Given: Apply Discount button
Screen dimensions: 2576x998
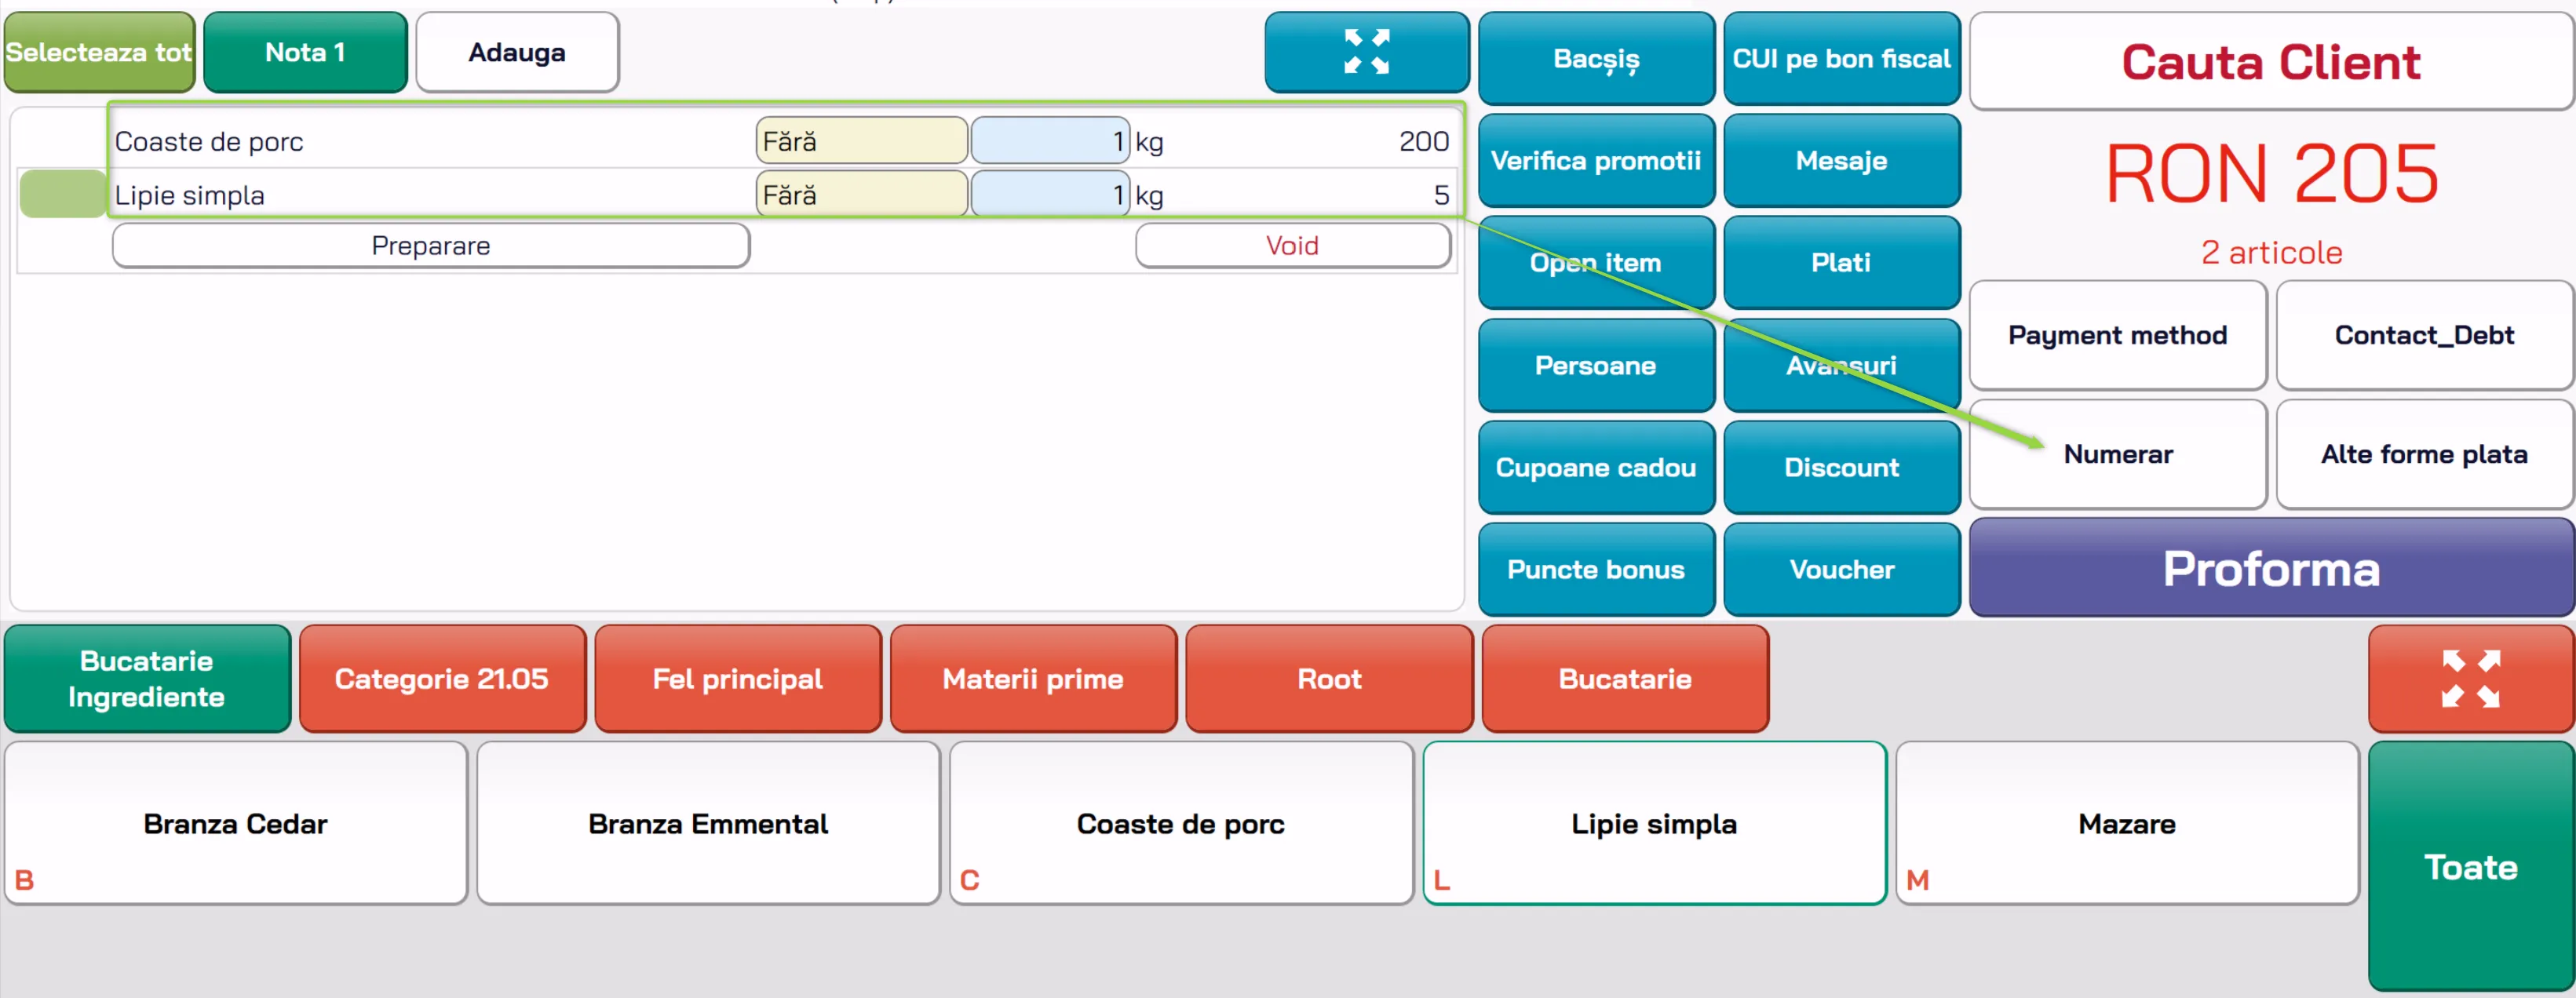Looking at the screenshot, I should click(1841, 467).
